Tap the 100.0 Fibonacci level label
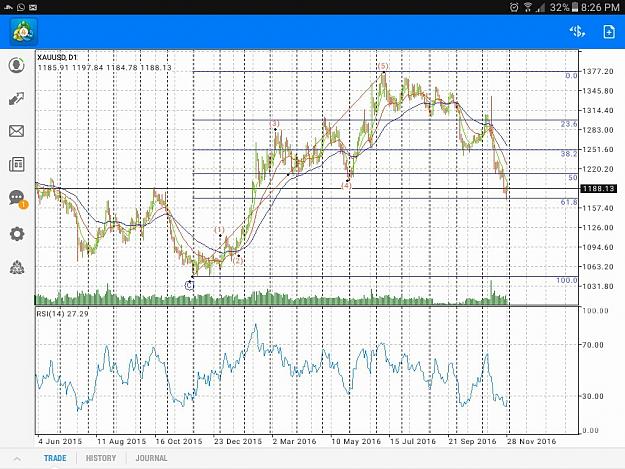 567,281
